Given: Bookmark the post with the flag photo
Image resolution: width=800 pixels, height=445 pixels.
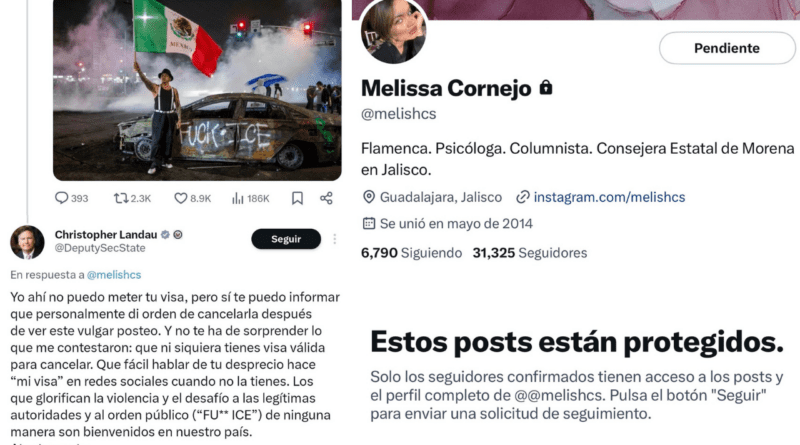Looking at the screenshot, I should (297, 198).
